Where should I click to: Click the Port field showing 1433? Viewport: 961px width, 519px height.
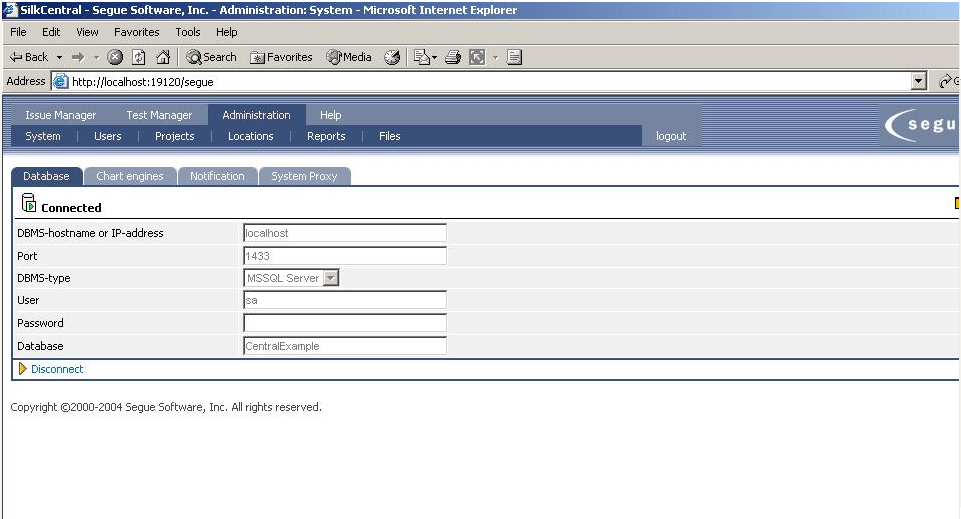pyautogui.click(x=345, y=256)
